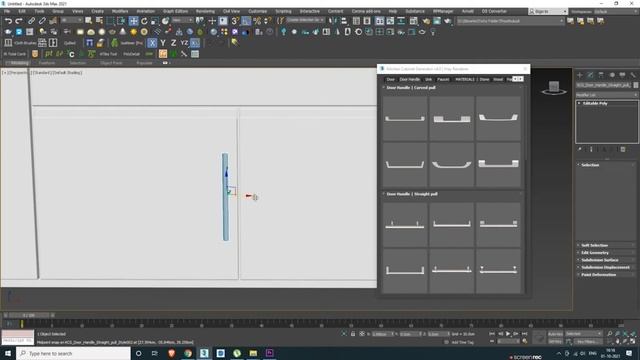Screen dimensions: 640x360
Task: Toggle the Percent Snap icon
Action: click(x=257, y=21)
